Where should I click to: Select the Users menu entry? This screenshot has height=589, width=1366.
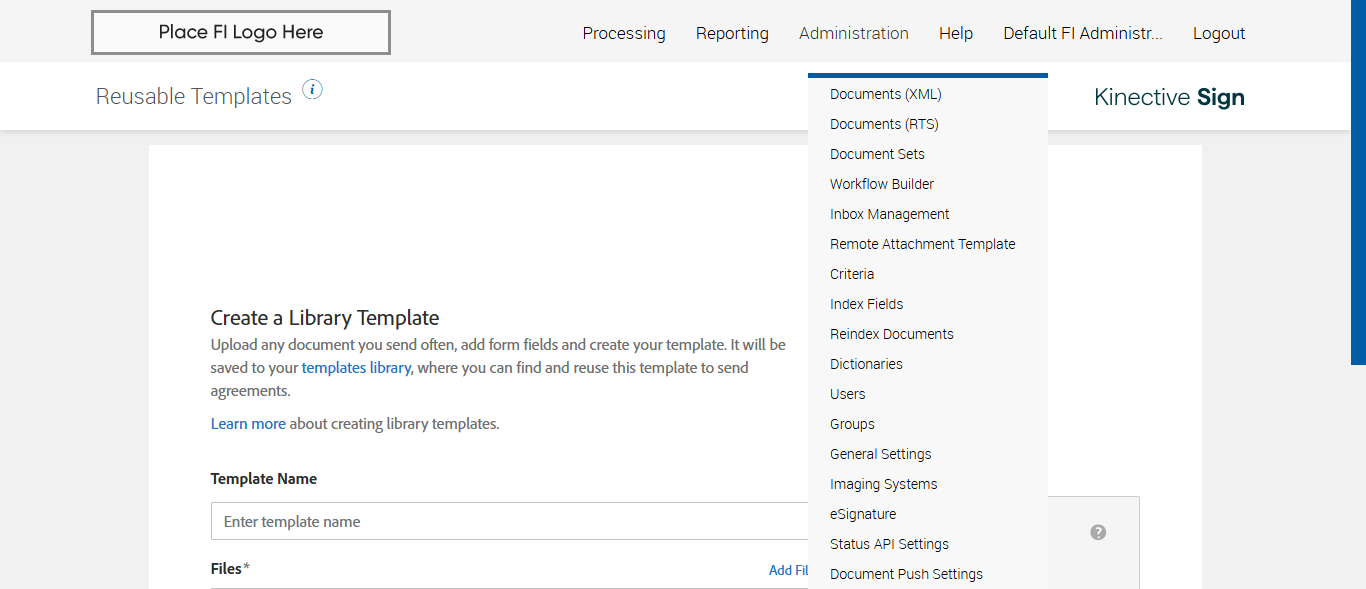point(847,394)
